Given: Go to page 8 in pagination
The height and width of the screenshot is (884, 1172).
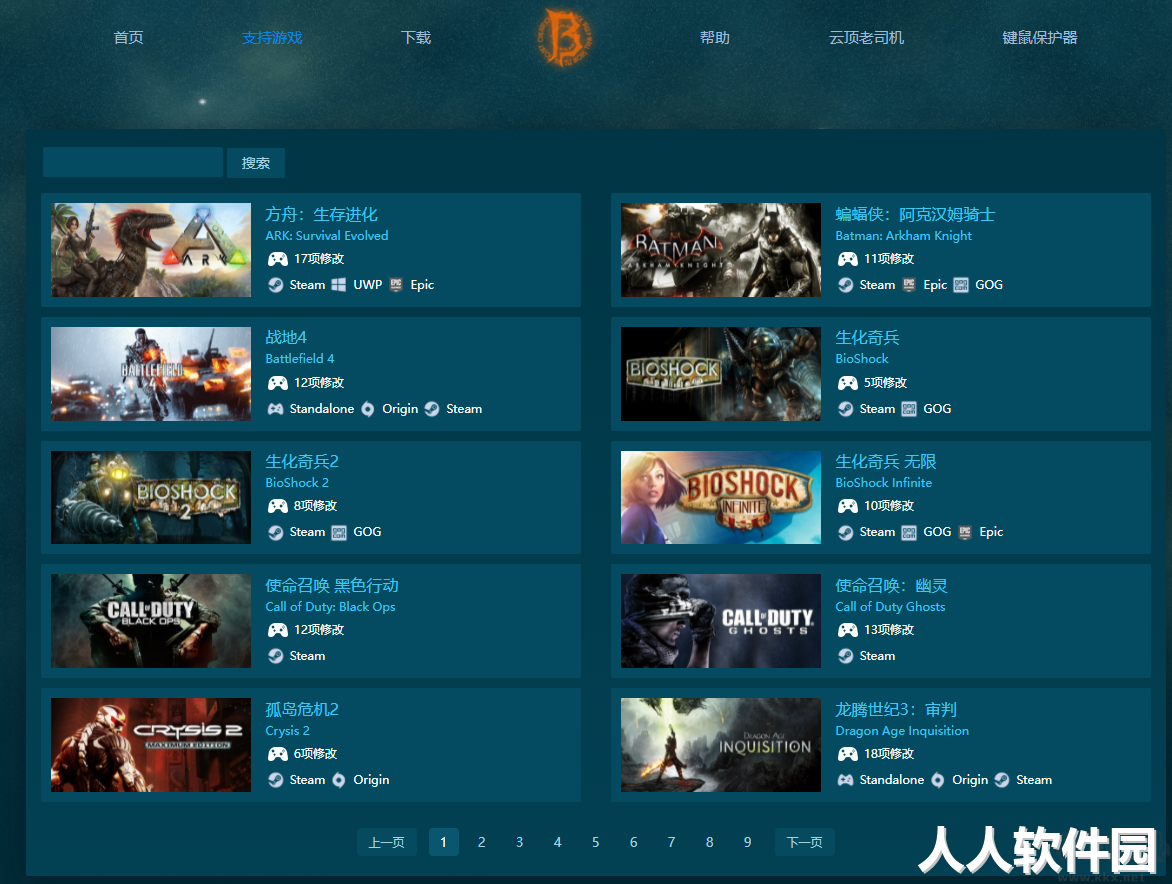Looking at the screenshot, I should click(709, 842).
